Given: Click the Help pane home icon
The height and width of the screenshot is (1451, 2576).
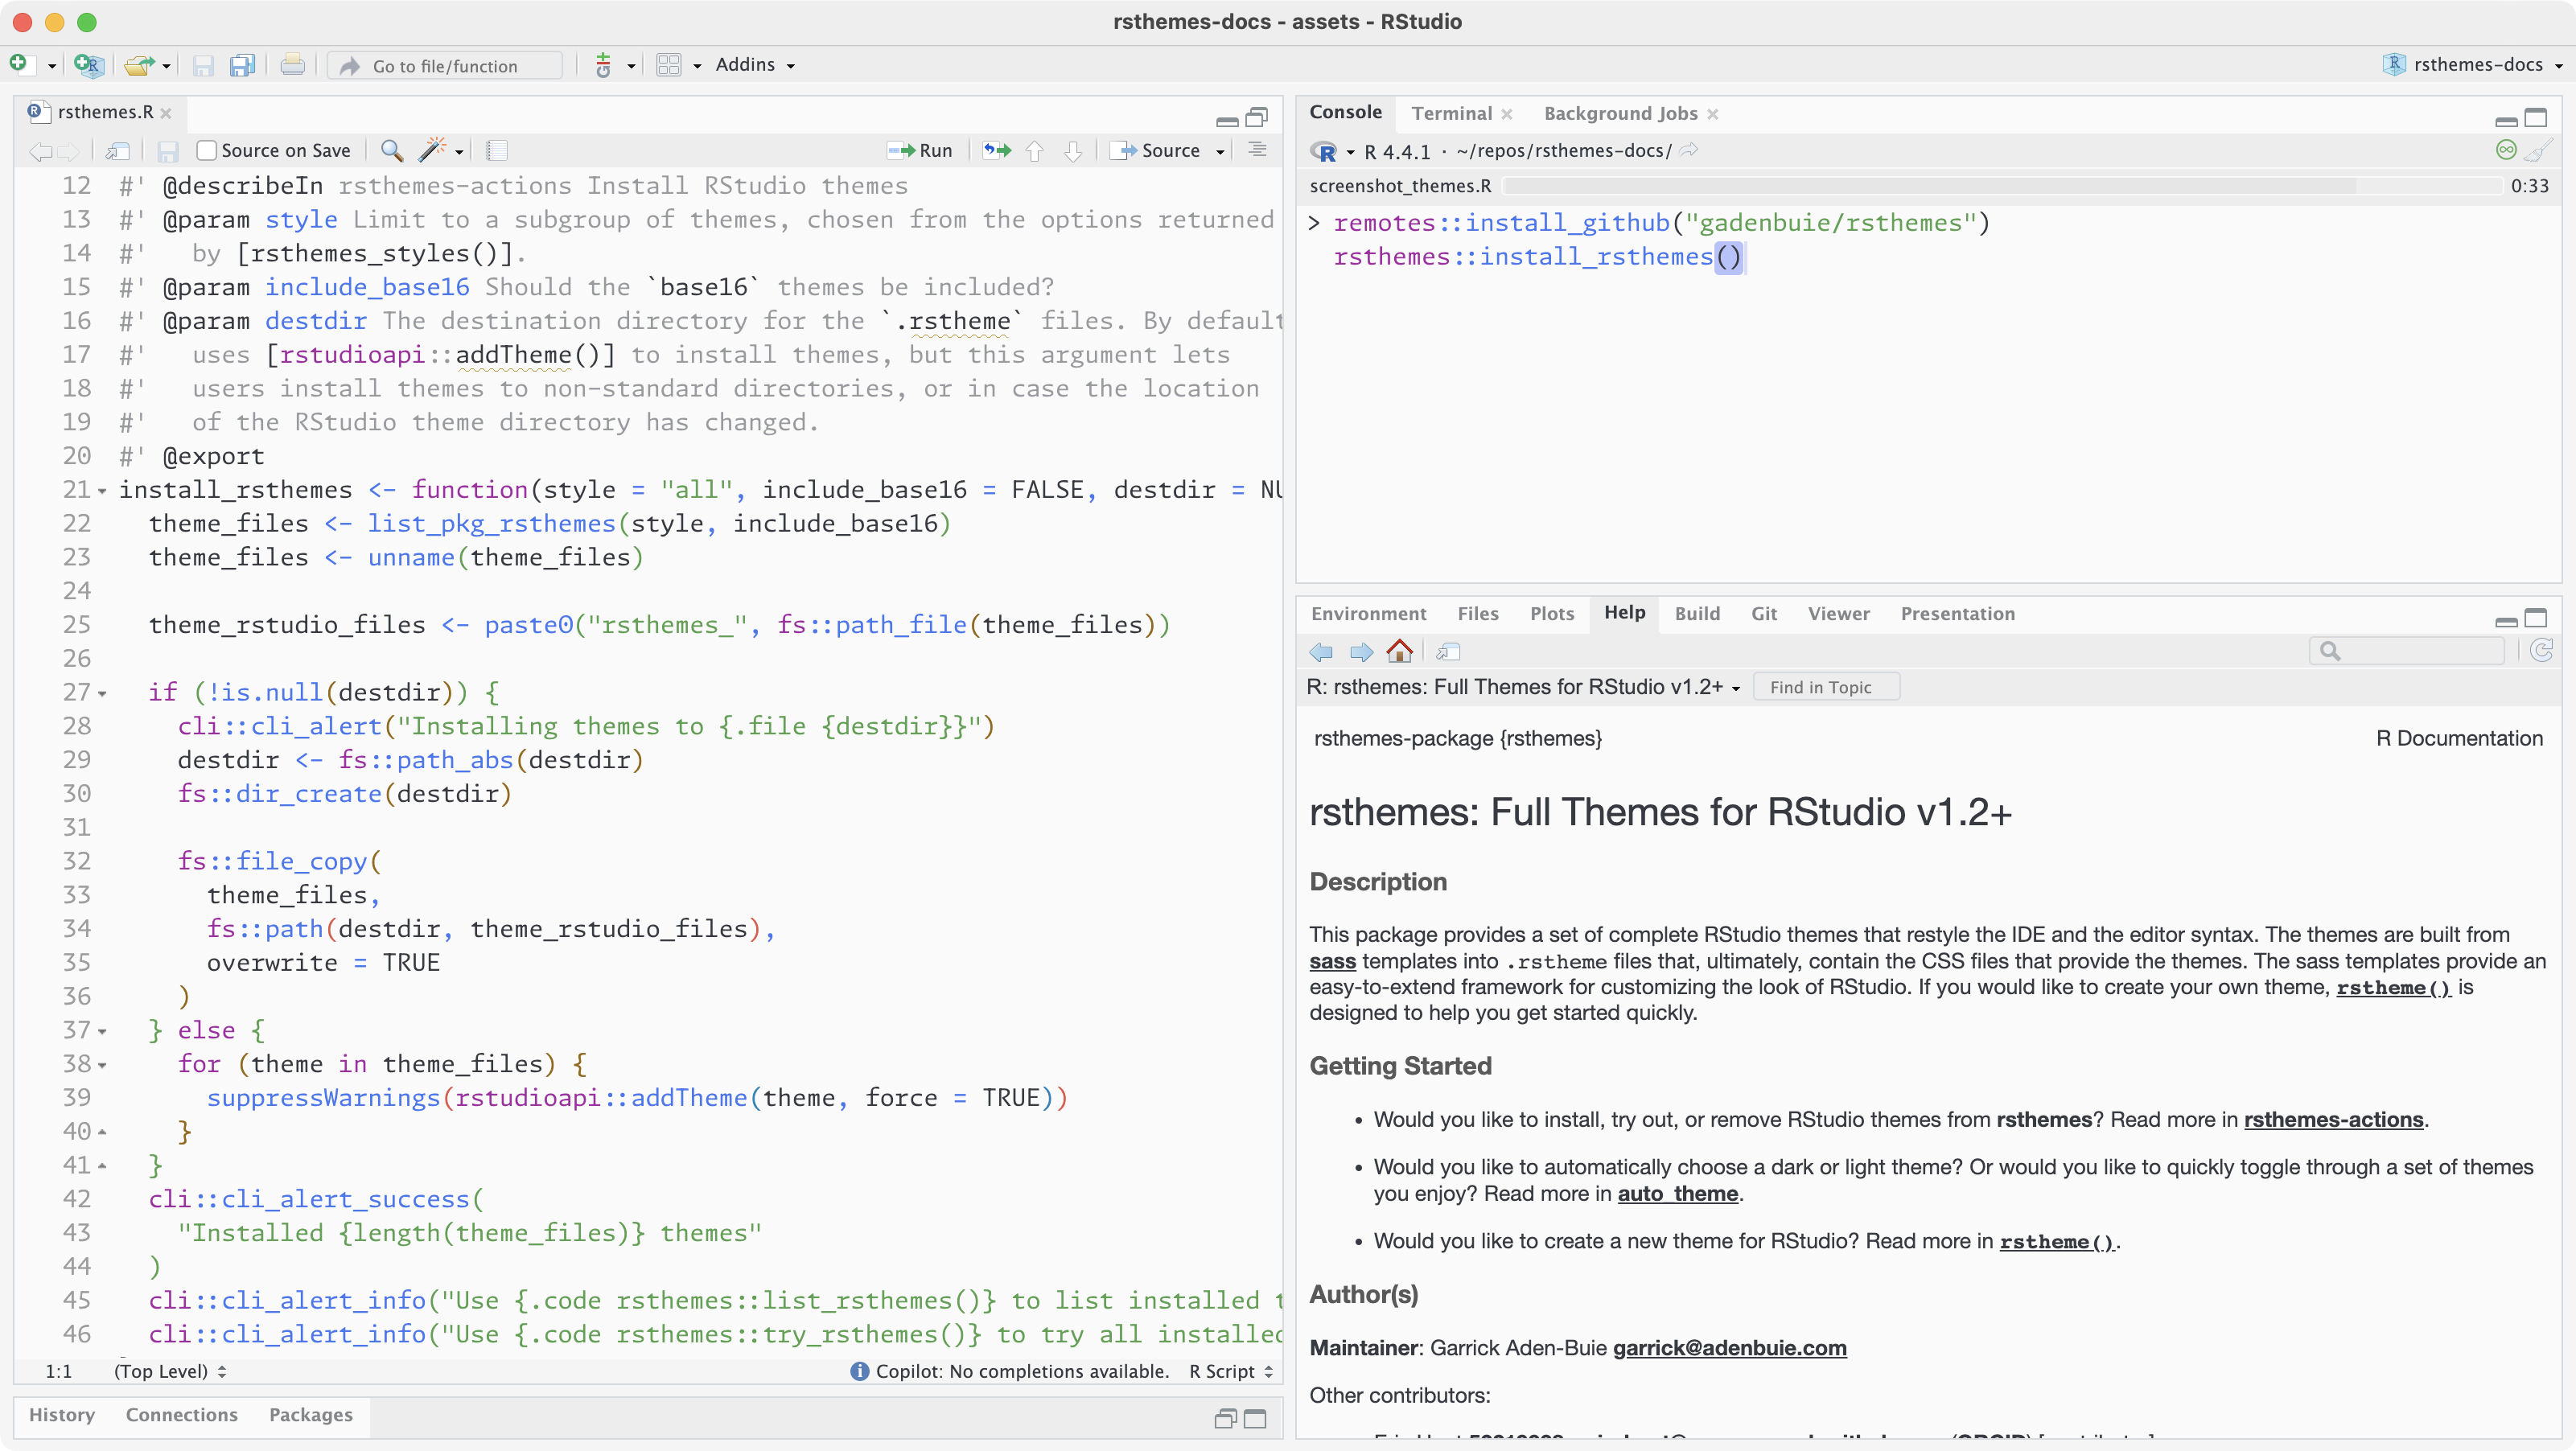Looking at the screenshot, I should (x=1400, y=652).
